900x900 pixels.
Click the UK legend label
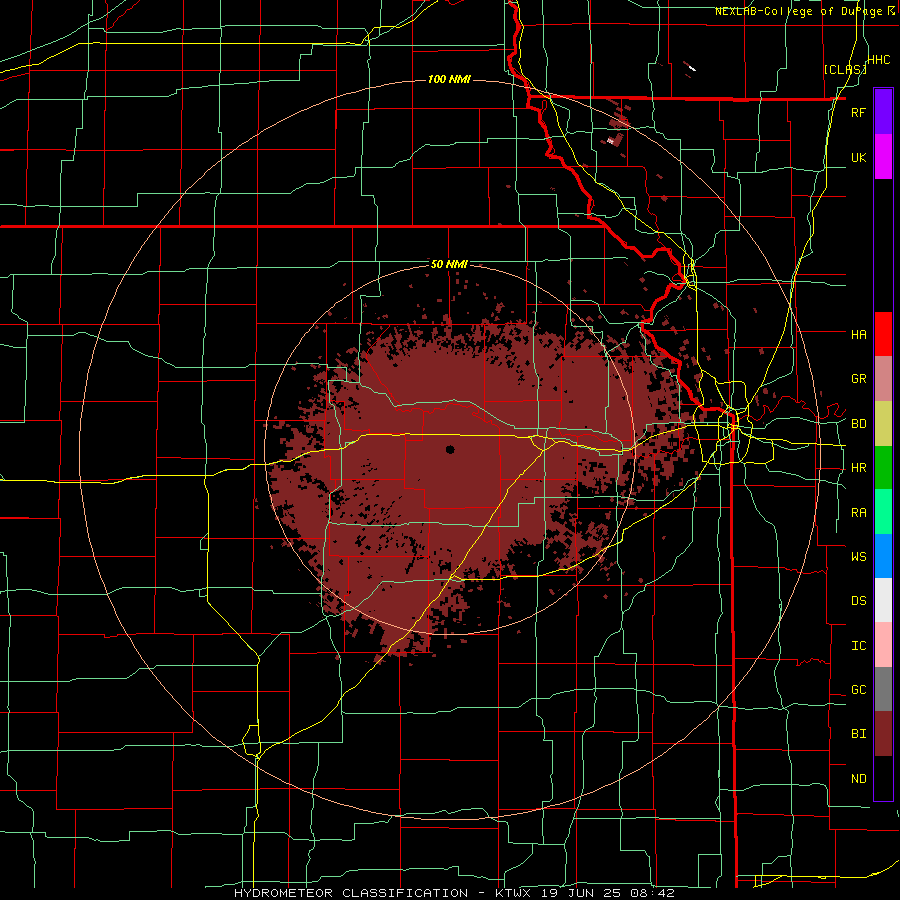[858, 157]
